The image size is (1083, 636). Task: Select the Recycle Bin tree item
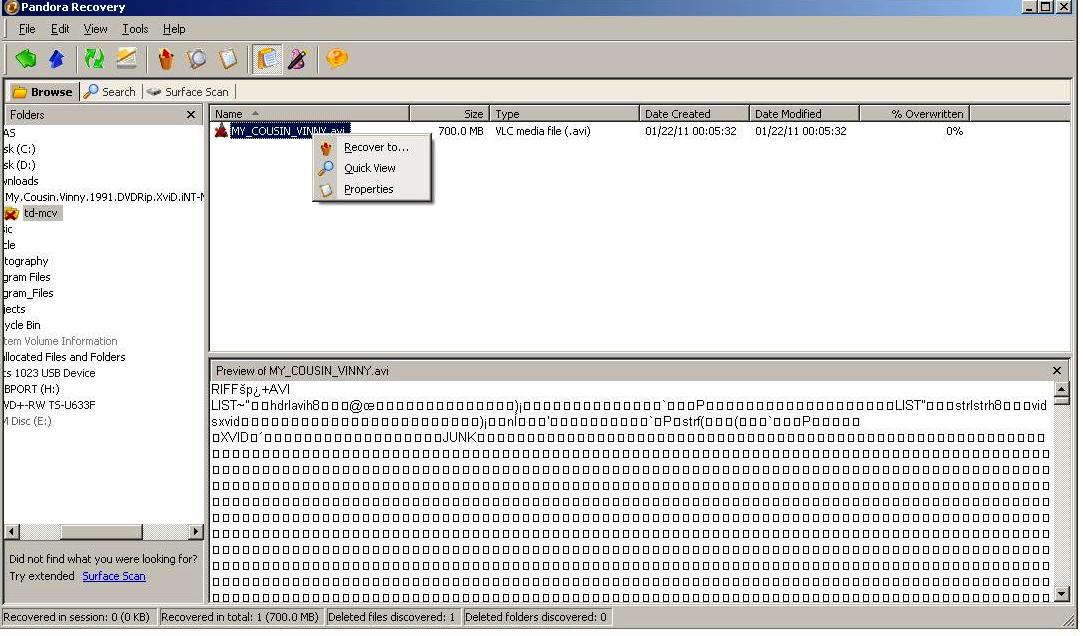coord(21,325)
